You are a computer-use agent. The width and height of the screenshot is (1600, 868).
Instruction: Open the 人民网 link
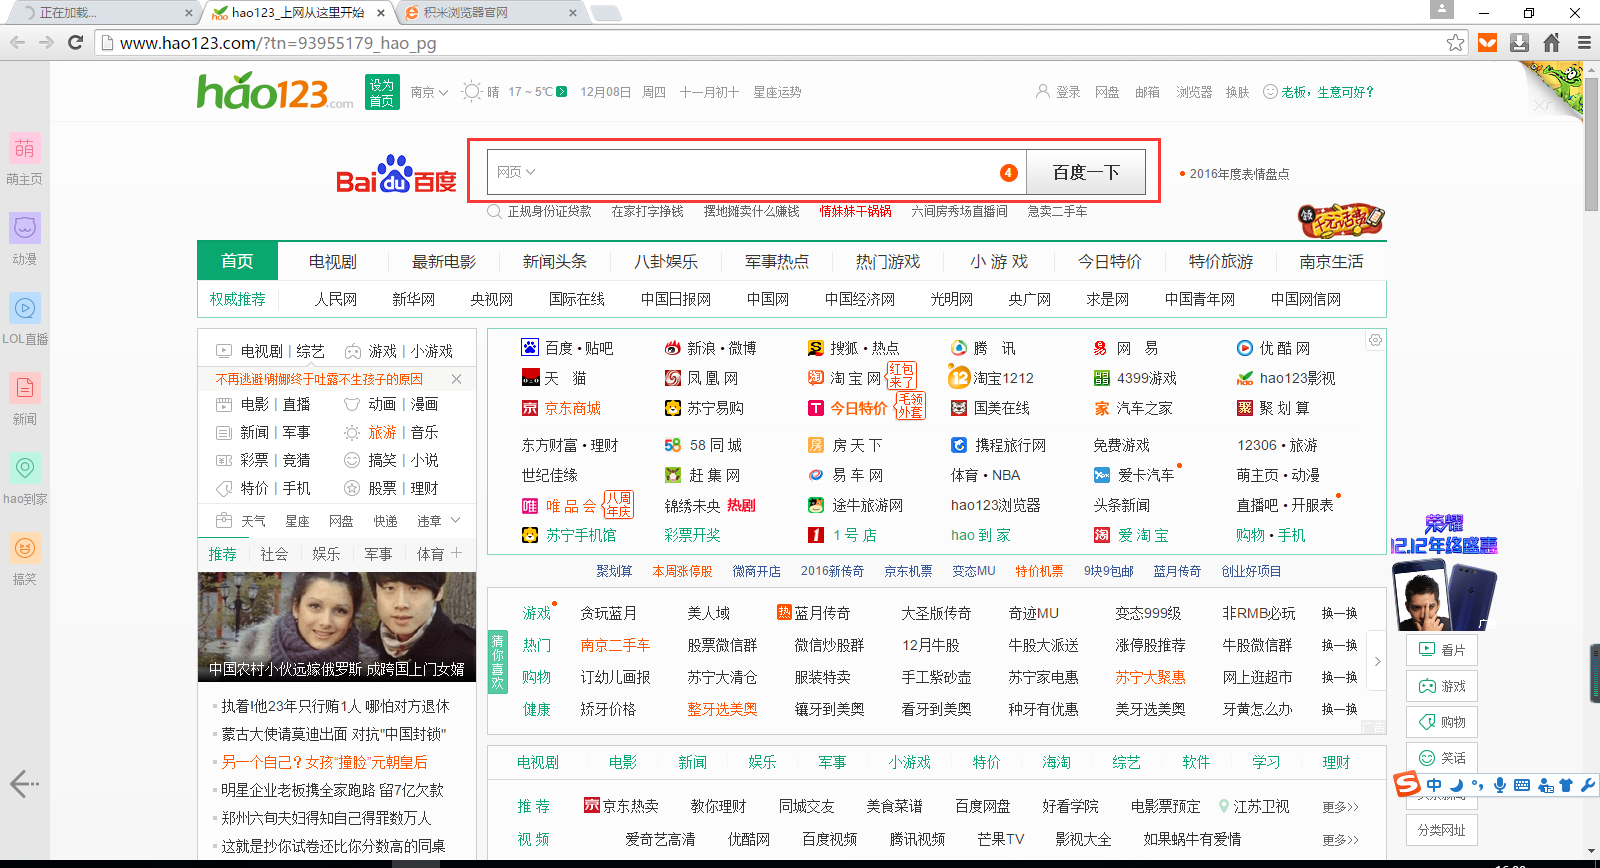(335, 299)
